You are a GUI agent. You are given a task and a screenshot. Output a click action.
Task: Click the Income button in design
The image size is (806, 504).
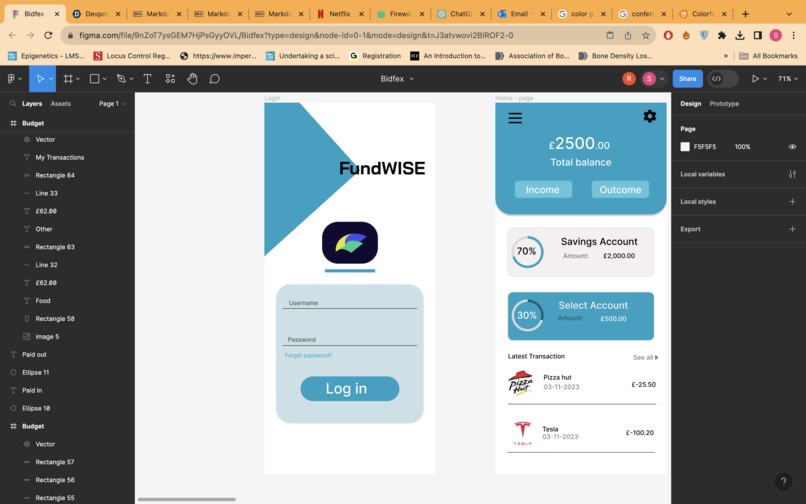(543, 189)
